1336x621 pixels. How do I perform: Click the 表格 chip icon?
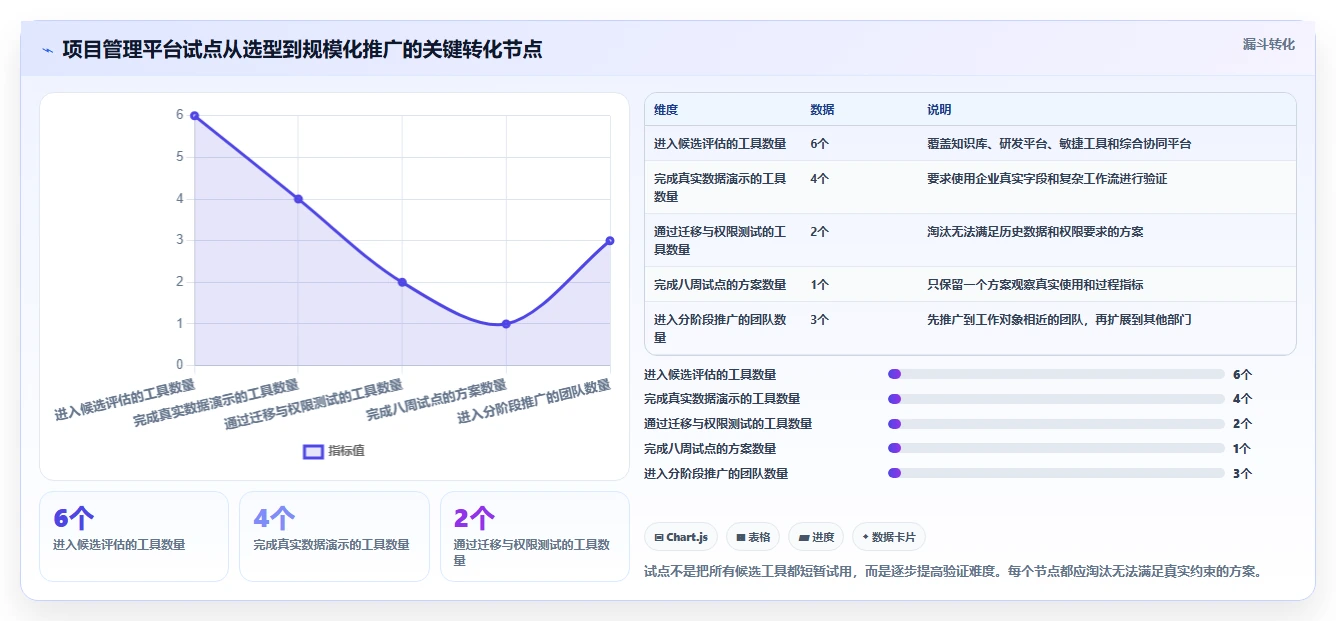click(741, 537)
